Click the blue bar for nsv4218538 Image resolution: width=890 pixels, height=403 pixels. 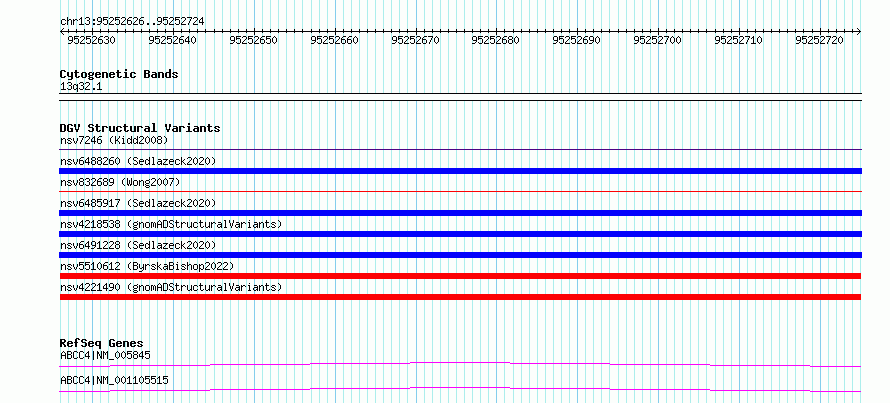(460, 234)
